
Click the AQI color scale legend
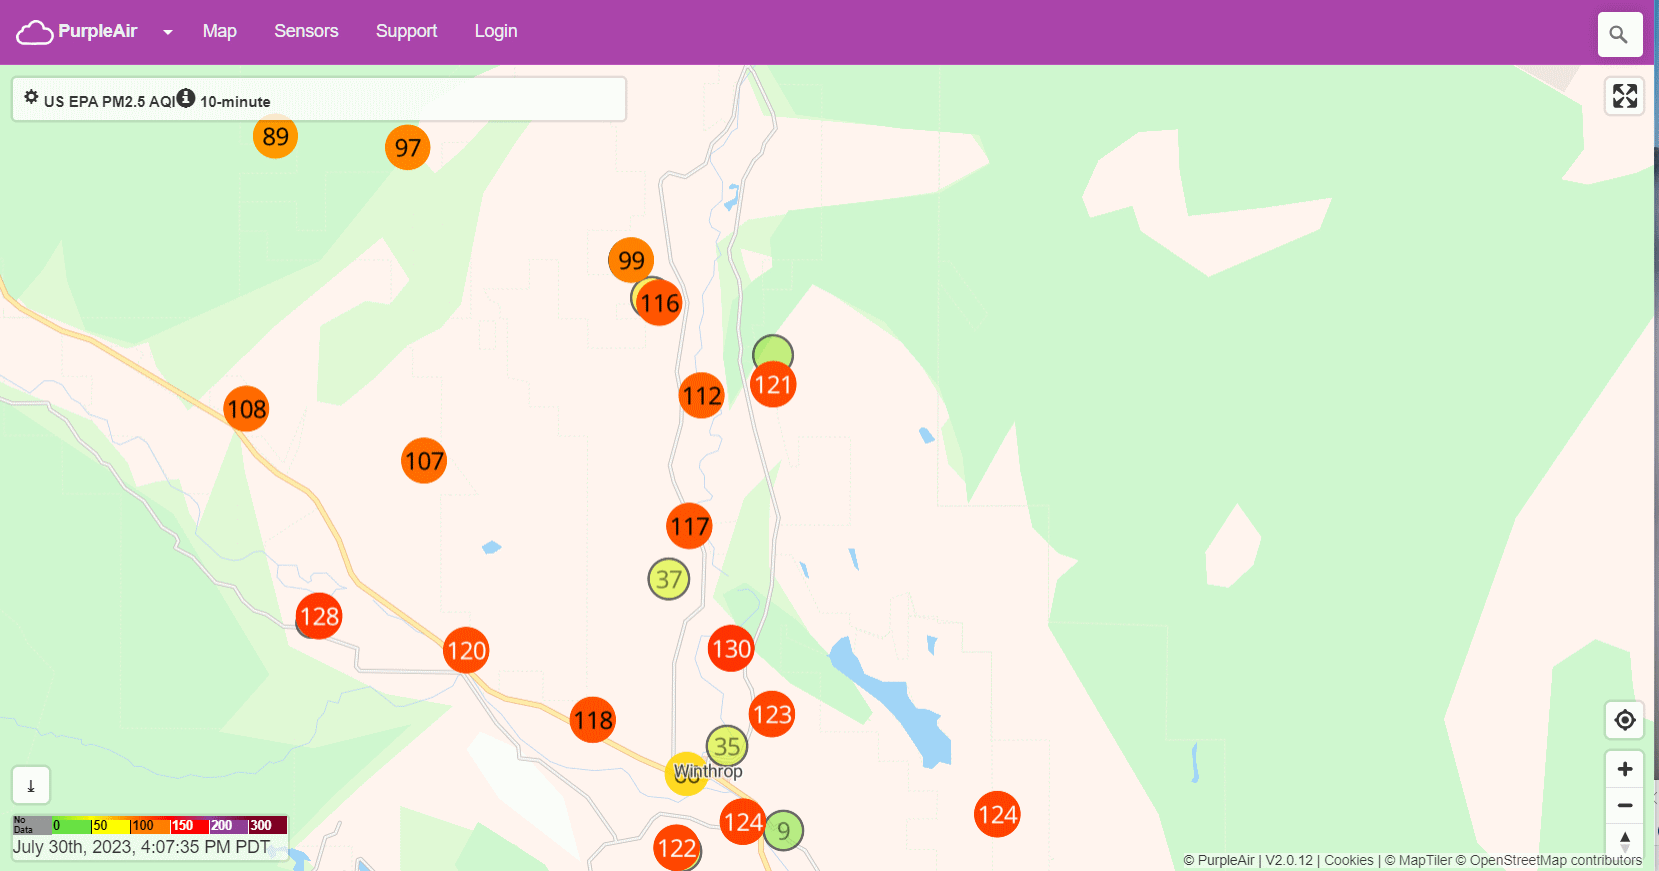tap(150, 825)
